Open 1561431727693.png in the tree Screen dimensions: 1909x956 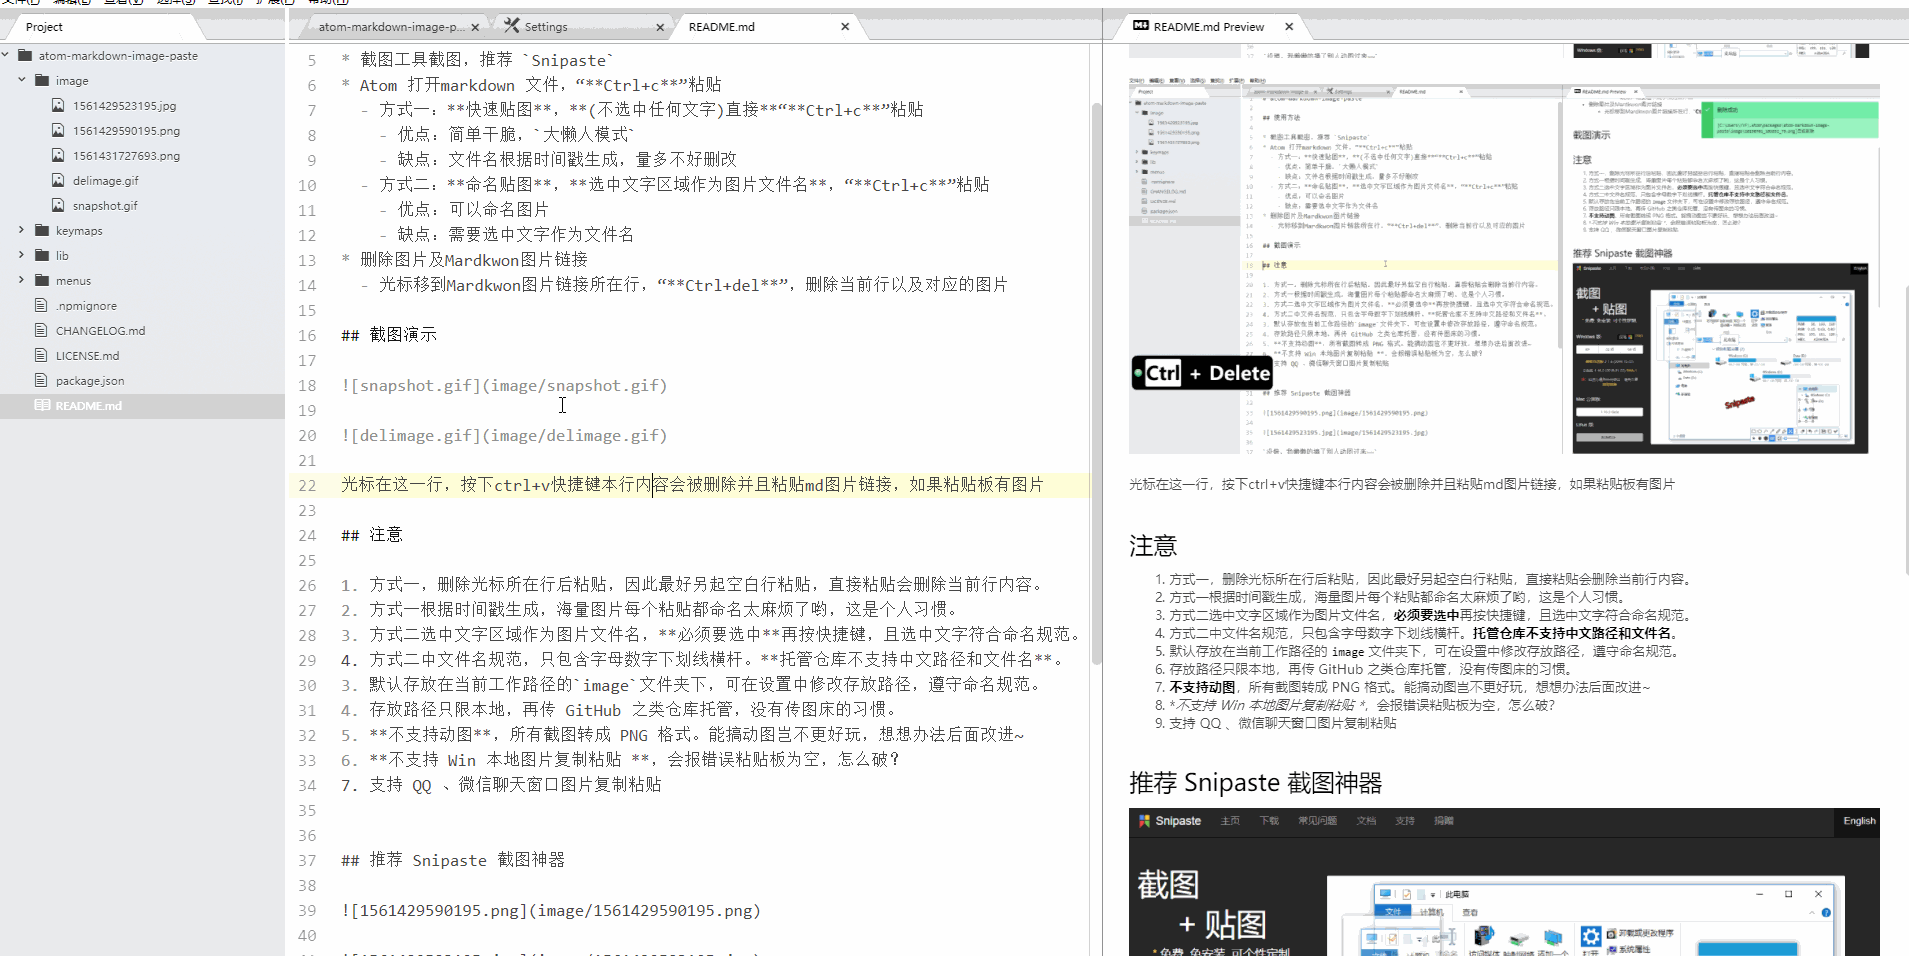(126, 155)
